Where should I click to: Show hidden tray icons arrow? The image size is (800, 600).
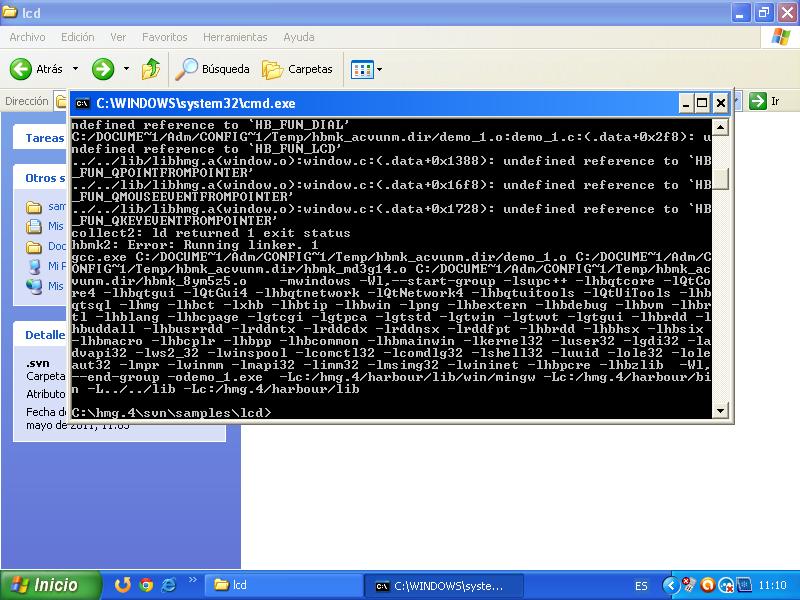tap(670, 585)
